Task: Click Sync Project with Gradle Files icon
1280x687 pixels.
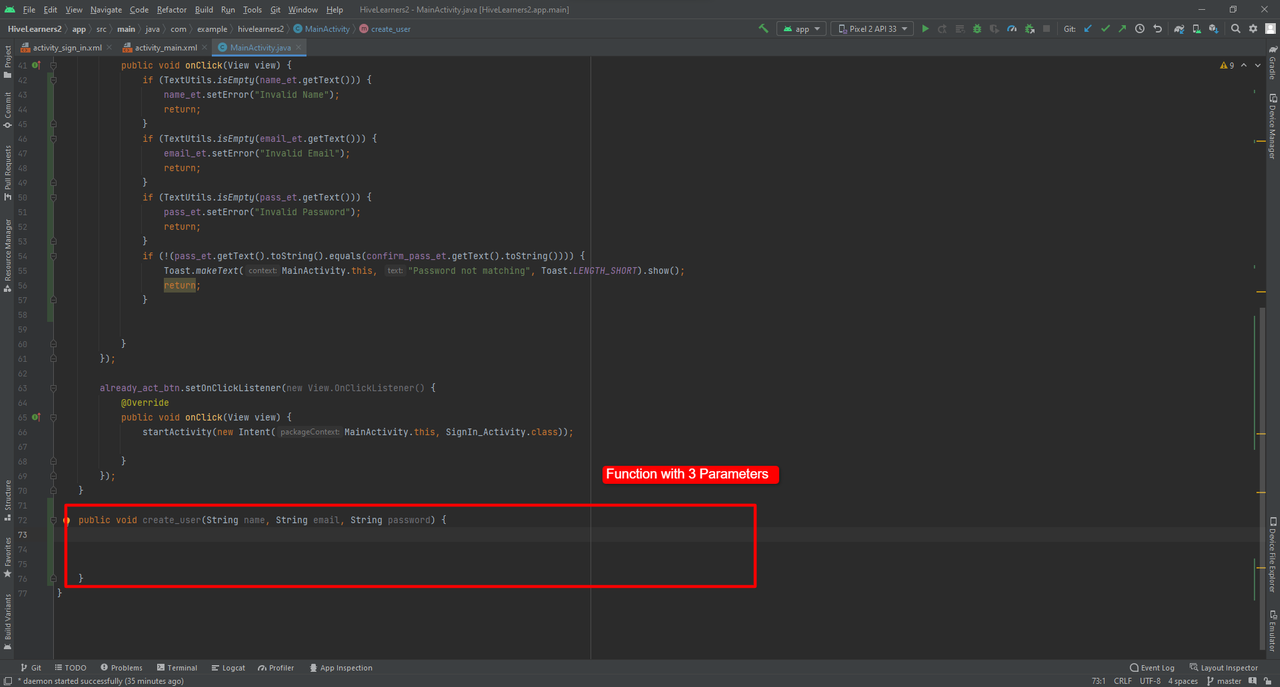Action: pos(1180,29)
